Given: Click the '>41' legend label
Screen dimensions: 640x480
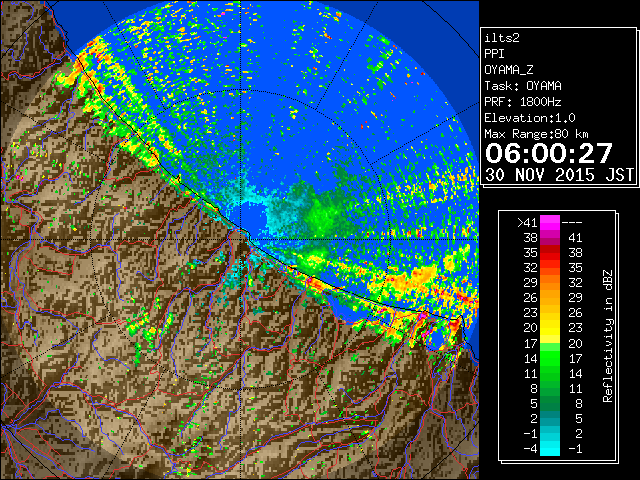Looking at the screenshot, I should tap(527, 223).
